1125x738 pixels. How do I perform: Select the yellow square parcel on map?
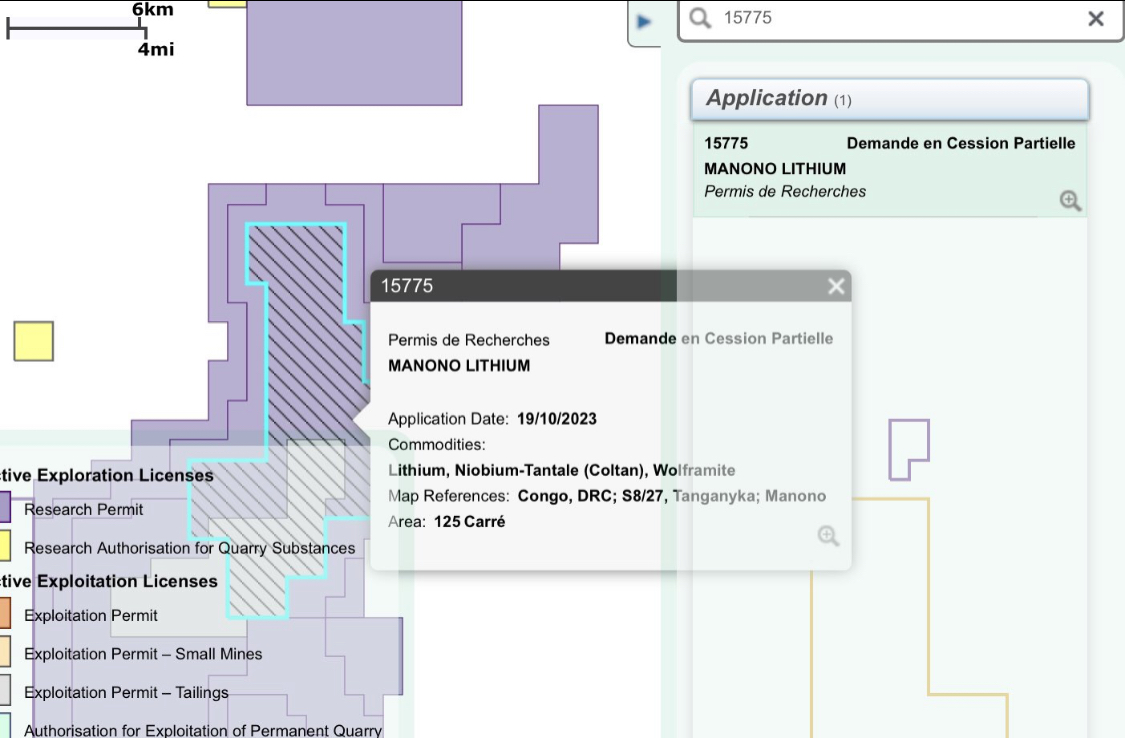[34, 341]
